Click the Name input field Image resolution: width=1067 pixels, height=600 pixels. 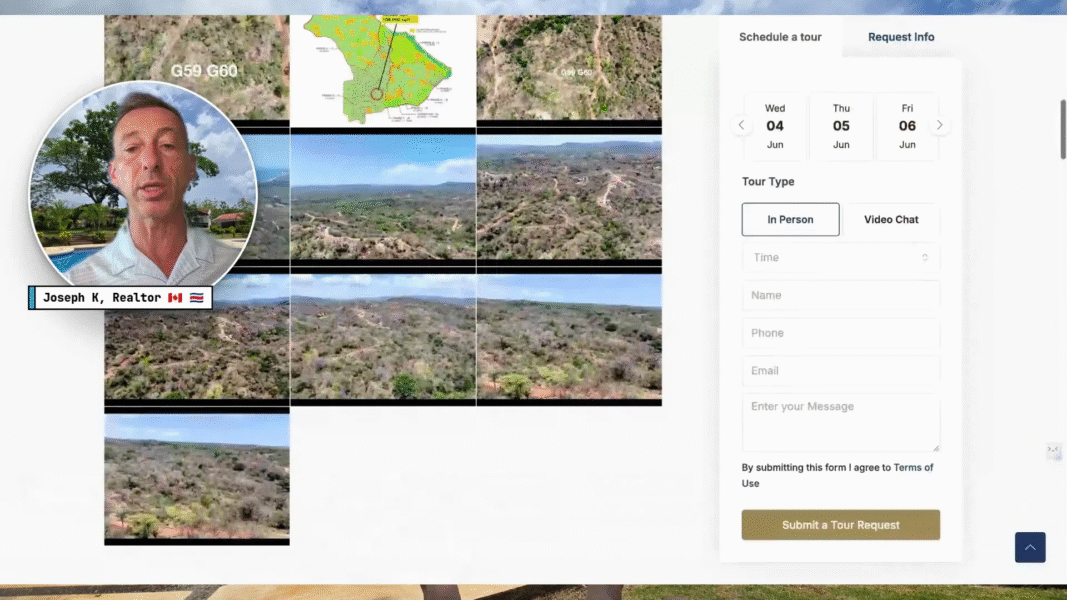click(840, 296)
